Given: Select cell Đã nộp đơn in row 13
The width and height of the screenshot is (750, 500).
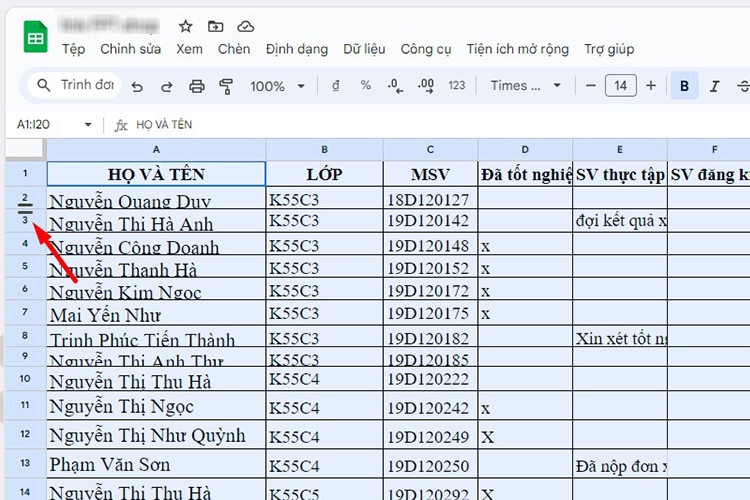Looking at the screenshot, I should click(619, 464).
